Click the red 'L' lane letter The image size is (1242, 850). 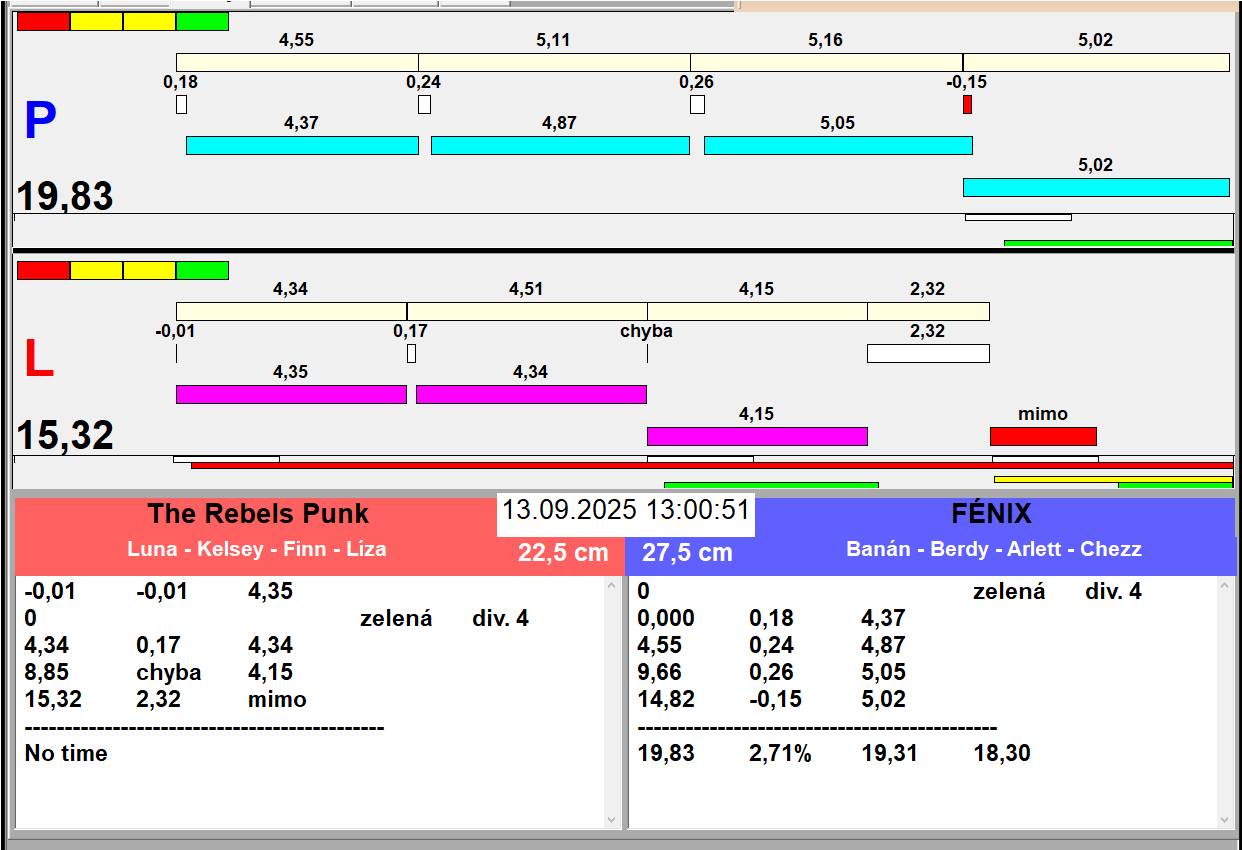[38, 360]
